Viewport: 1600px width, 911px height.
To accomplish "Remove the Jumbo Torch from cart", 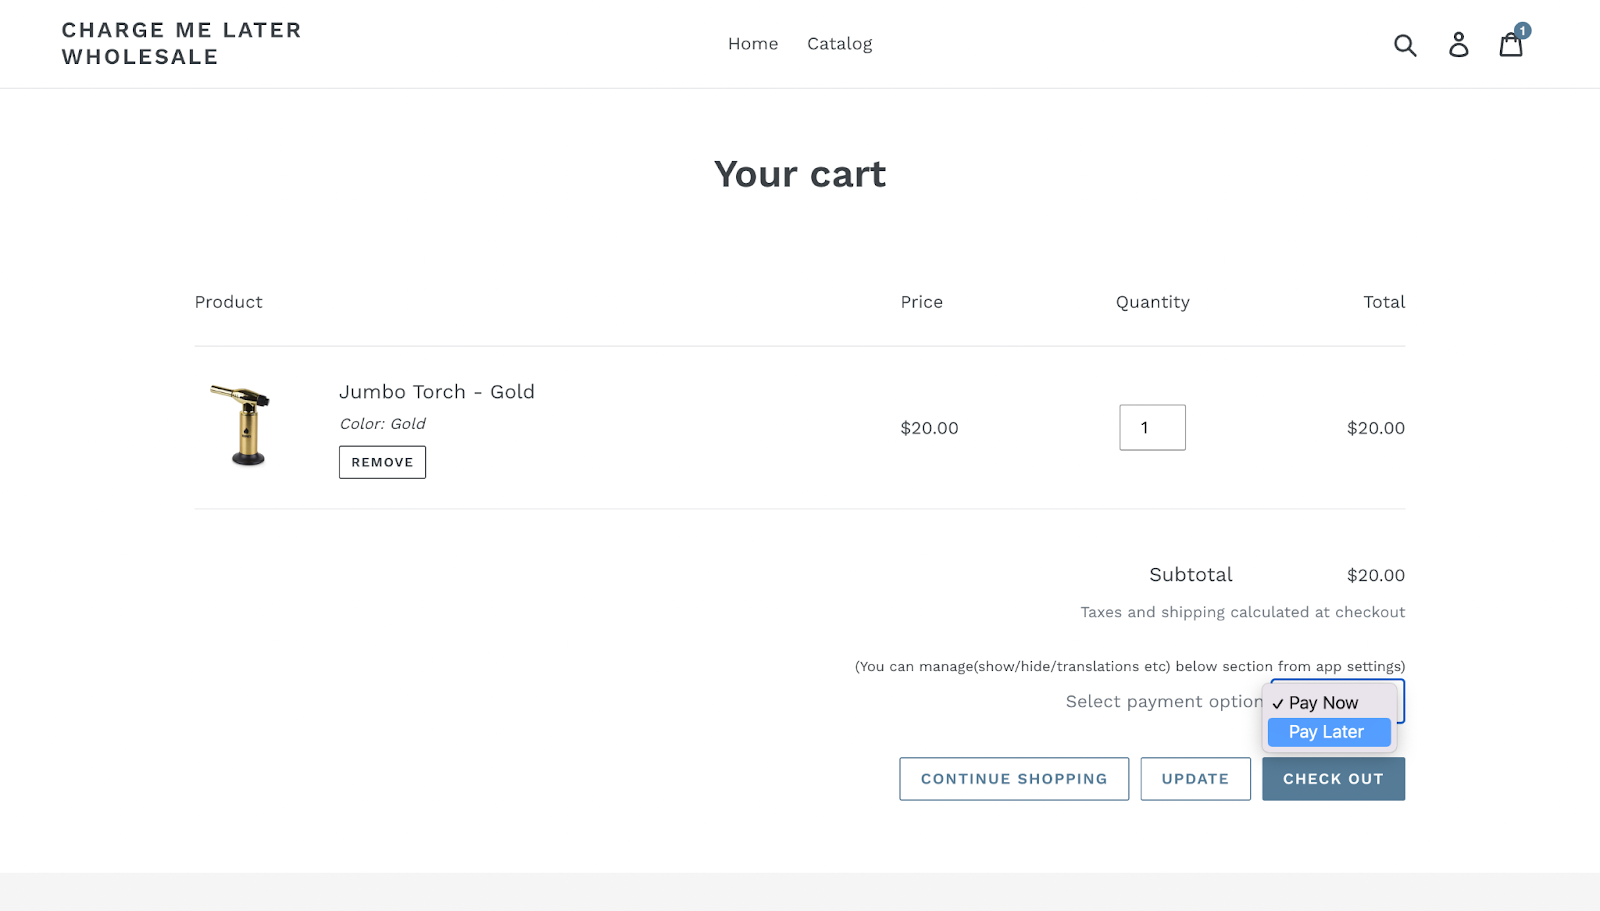I will tap(382, 463).
